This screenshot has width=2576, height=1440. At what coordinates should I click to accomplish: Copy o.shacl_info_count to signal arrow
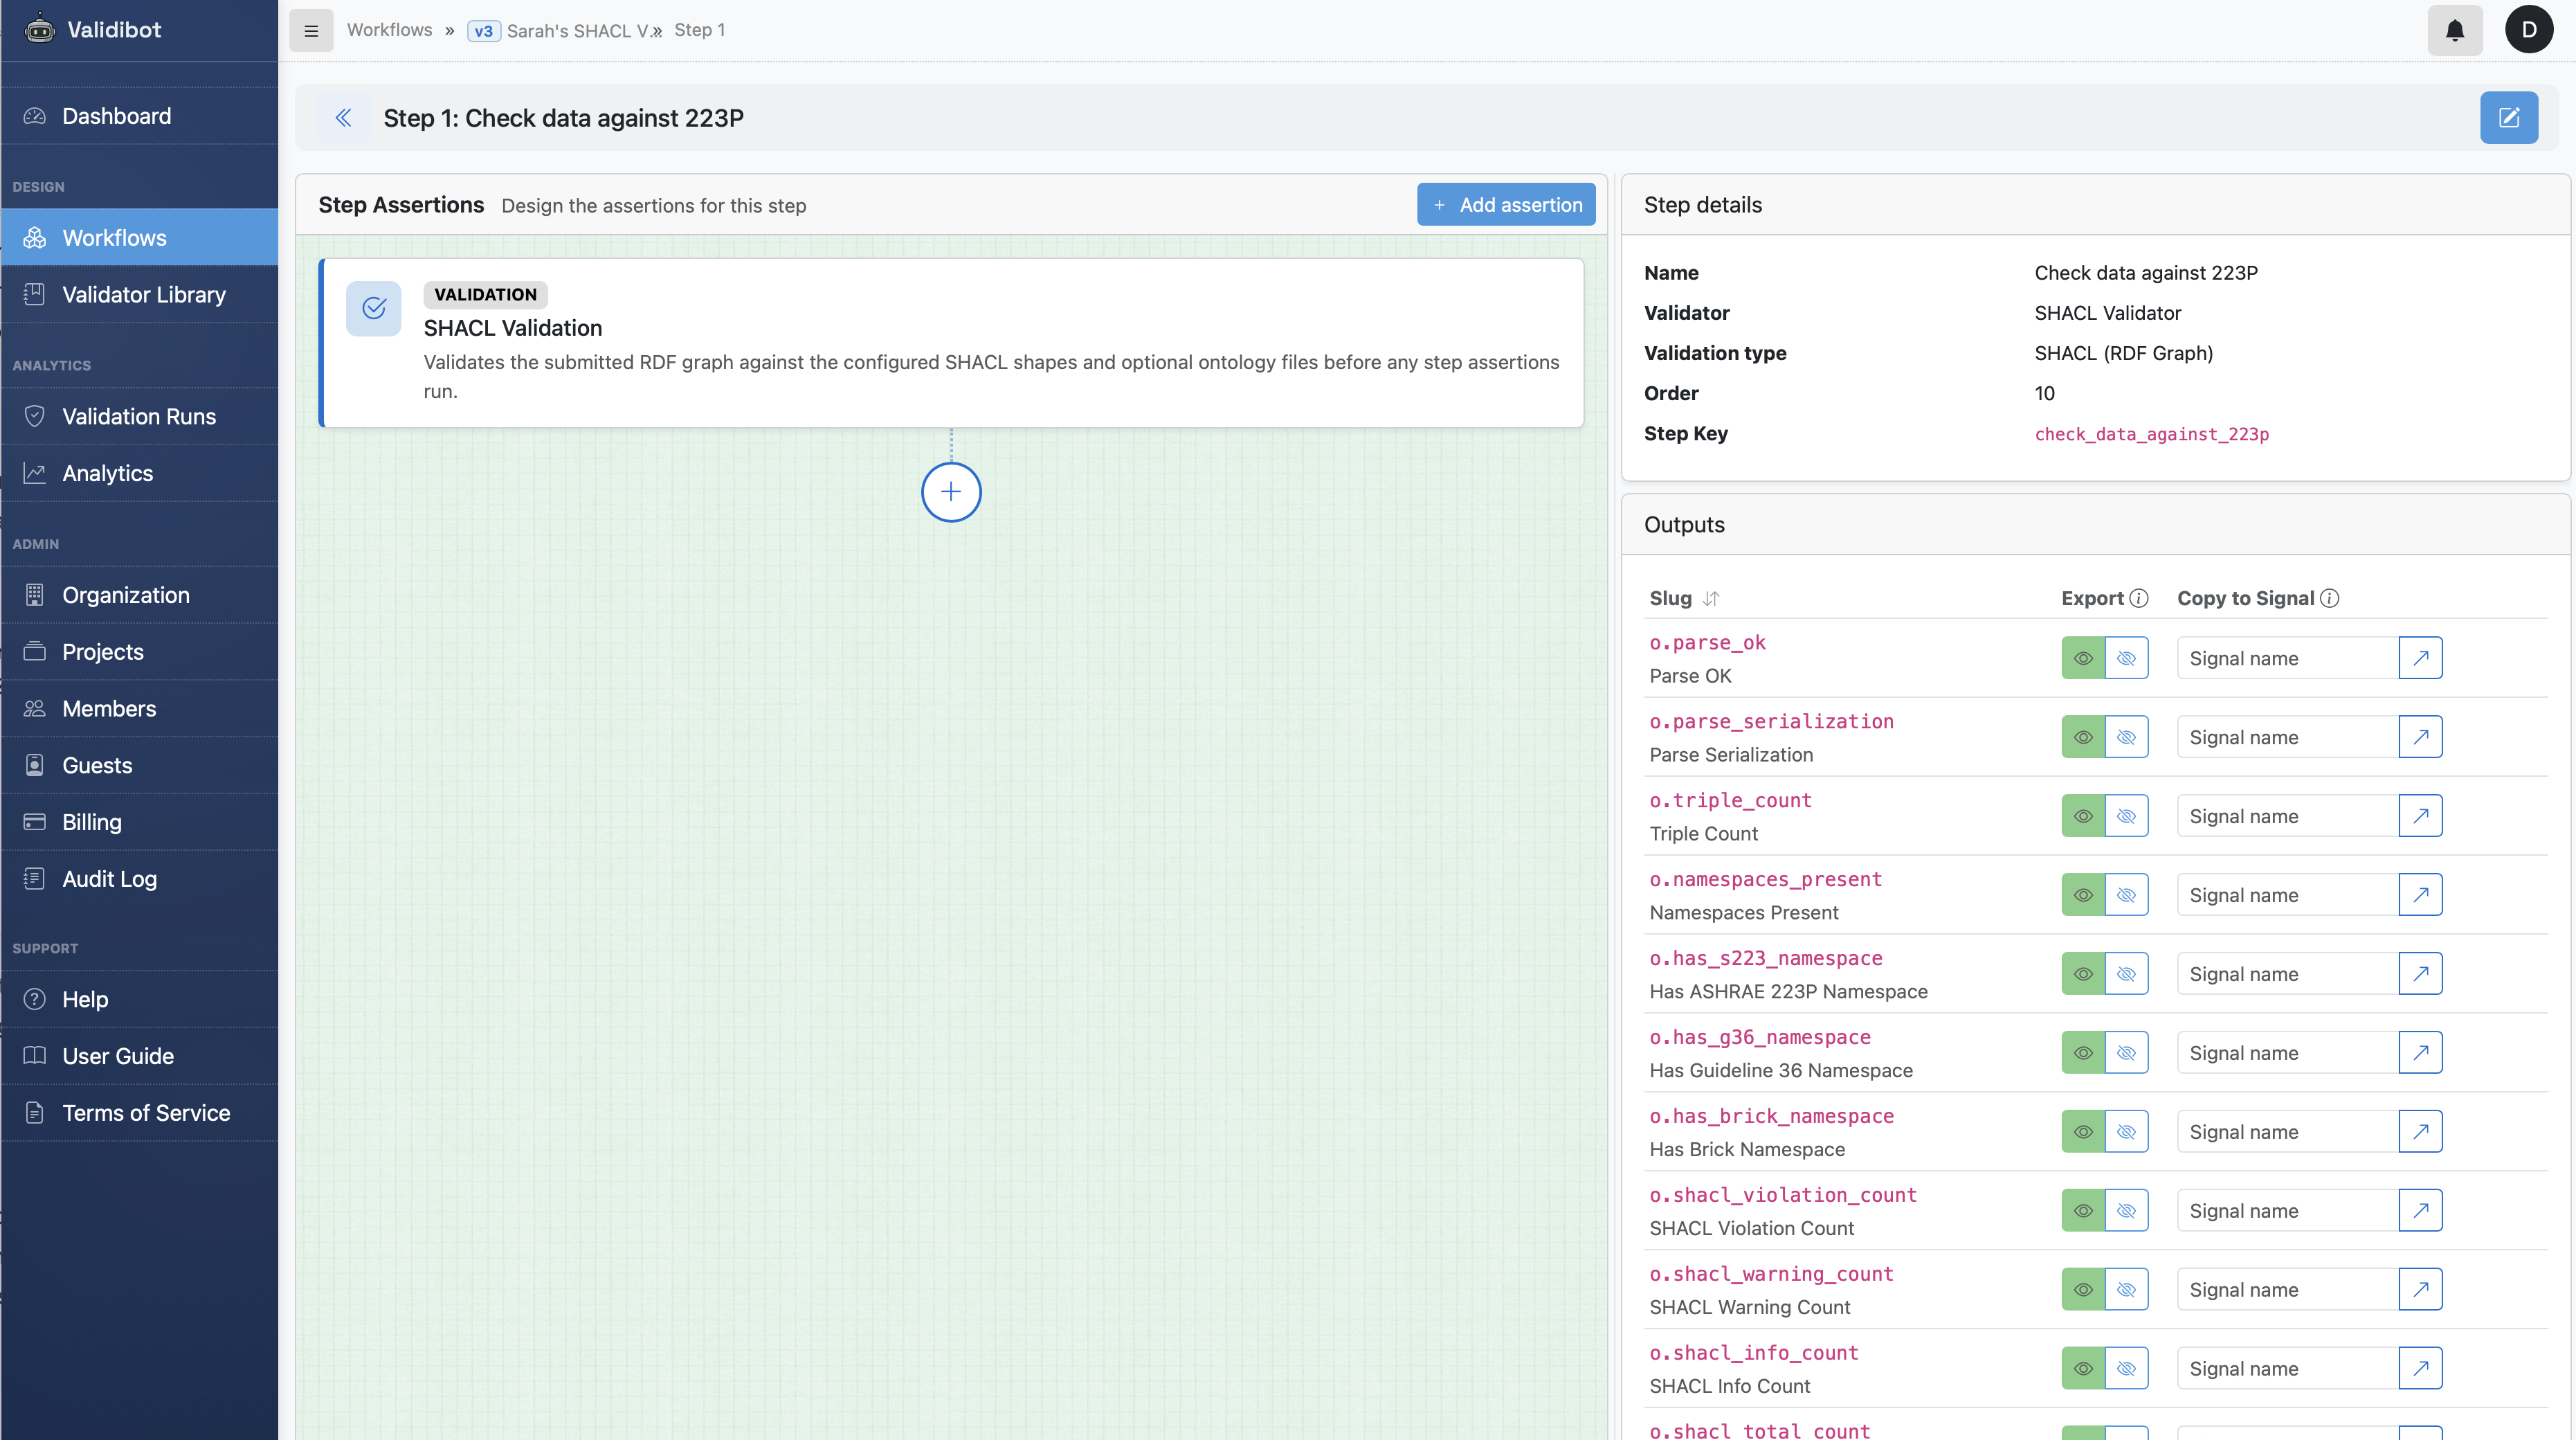pos(2421,1369)
